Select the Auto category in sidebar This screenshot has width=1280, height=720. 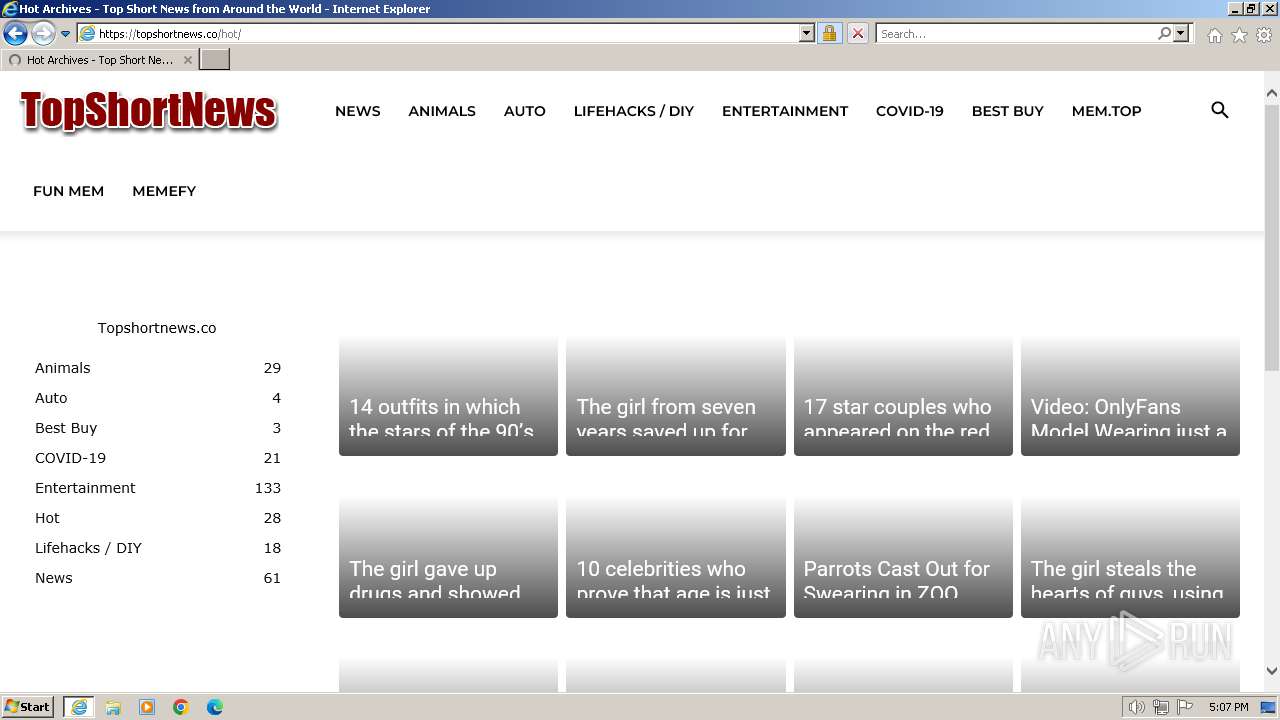[51, 398]
